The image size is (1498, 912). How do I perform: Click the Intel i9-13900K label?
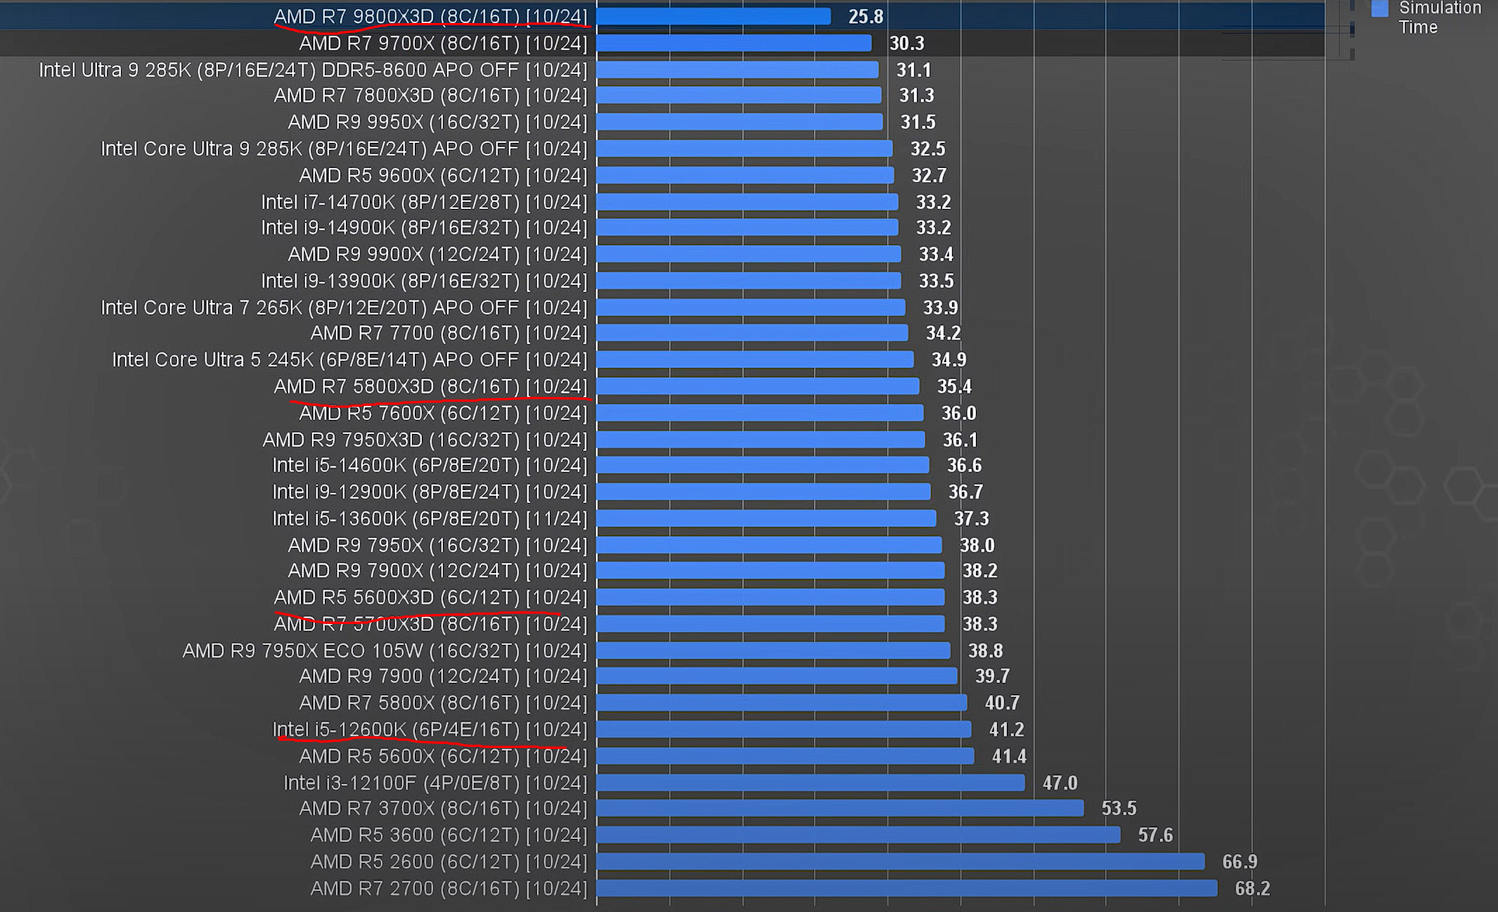point(424,281)
